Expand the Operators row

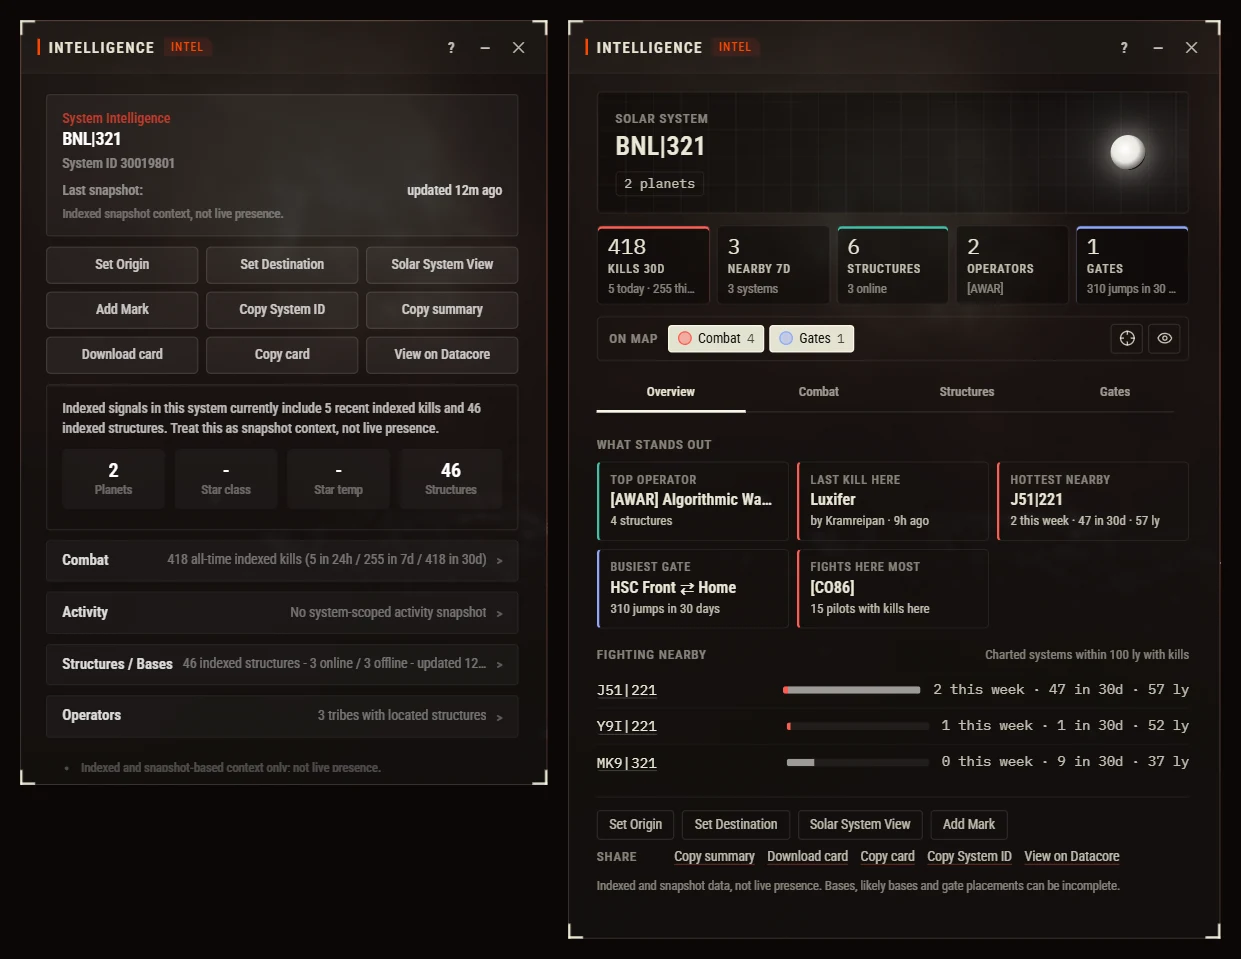(x=282, y=716)
